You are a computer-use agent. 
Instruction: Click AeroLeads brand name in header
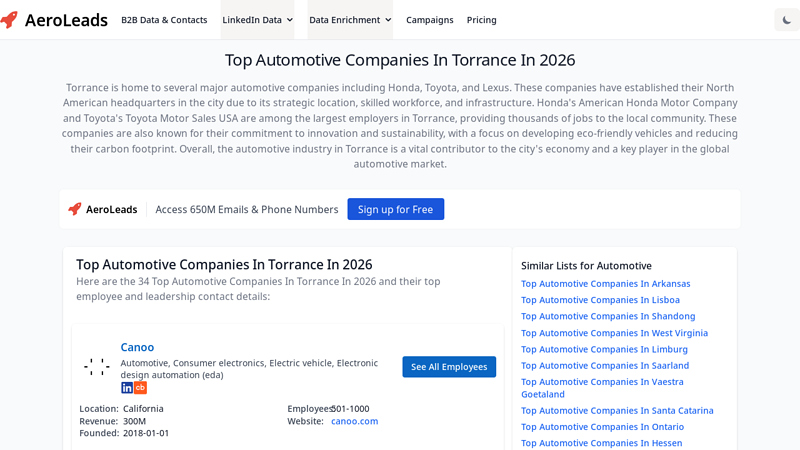click(66, 20)
